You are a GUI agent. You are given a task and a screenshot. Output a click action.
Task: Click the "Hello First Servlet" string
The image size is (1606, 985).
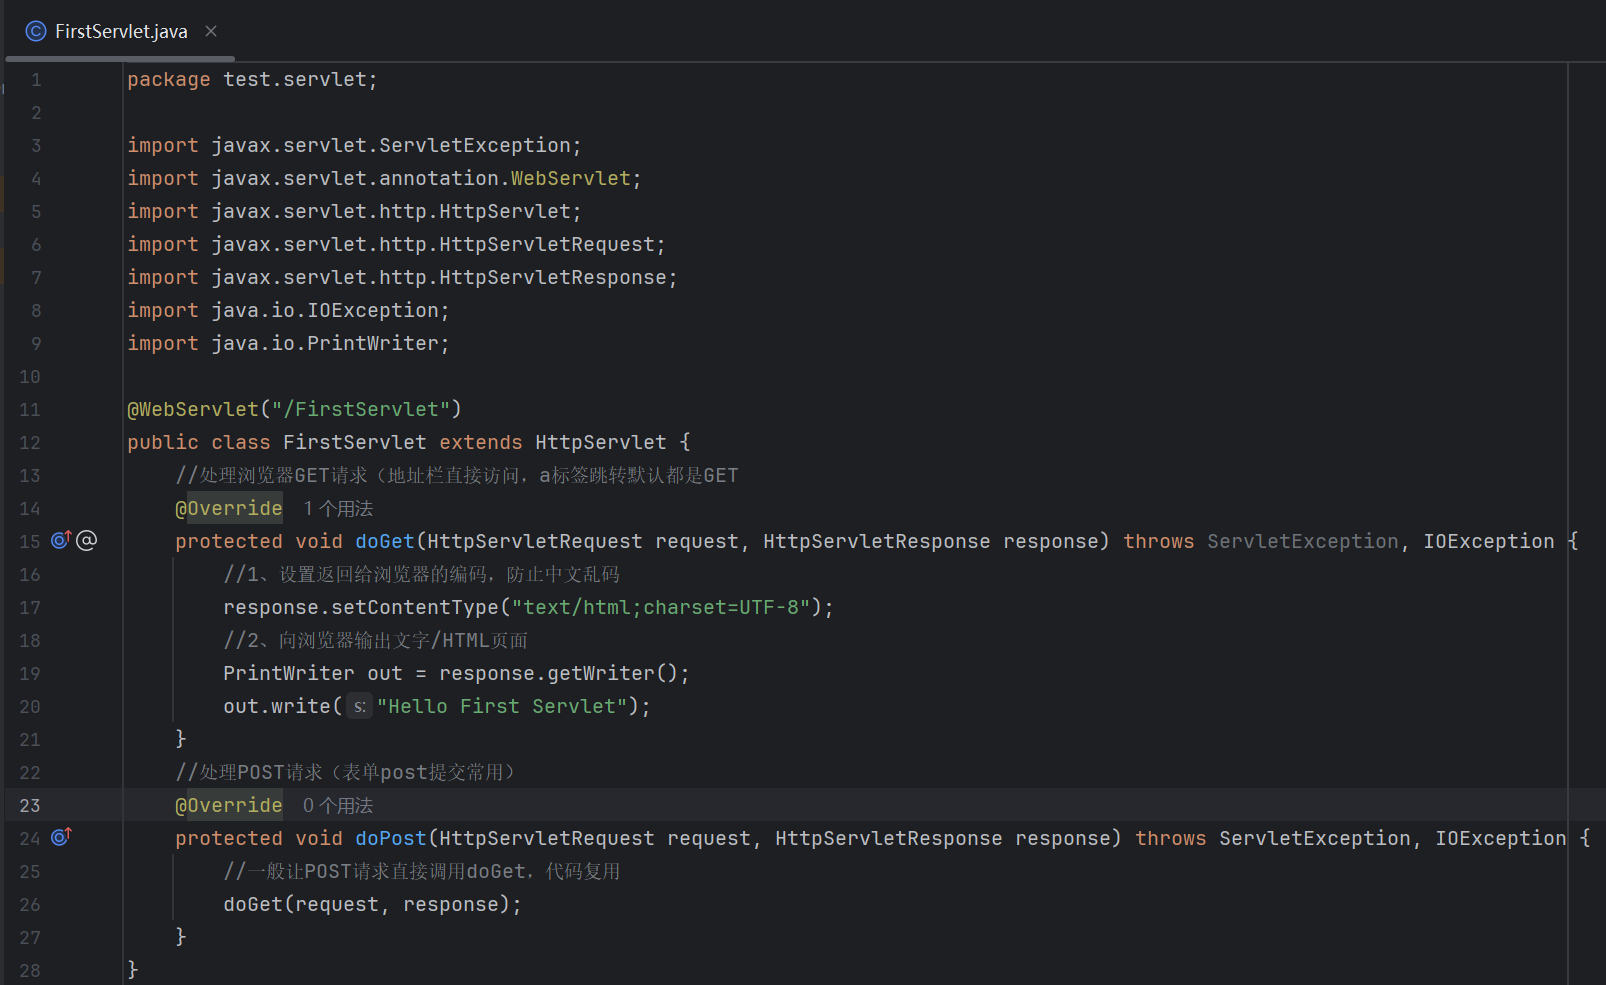coord(502,707)
